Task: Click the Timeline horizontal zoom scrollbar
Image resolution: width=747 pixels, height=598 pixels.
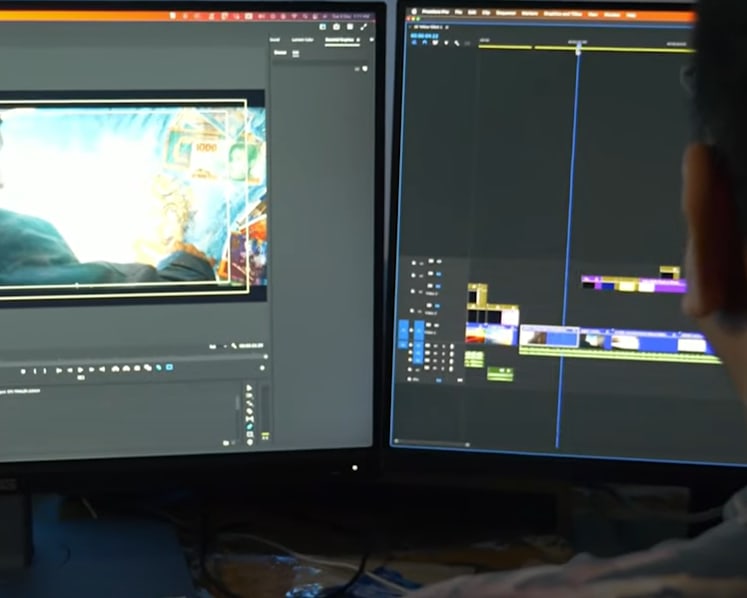Action: click(432, 444)
